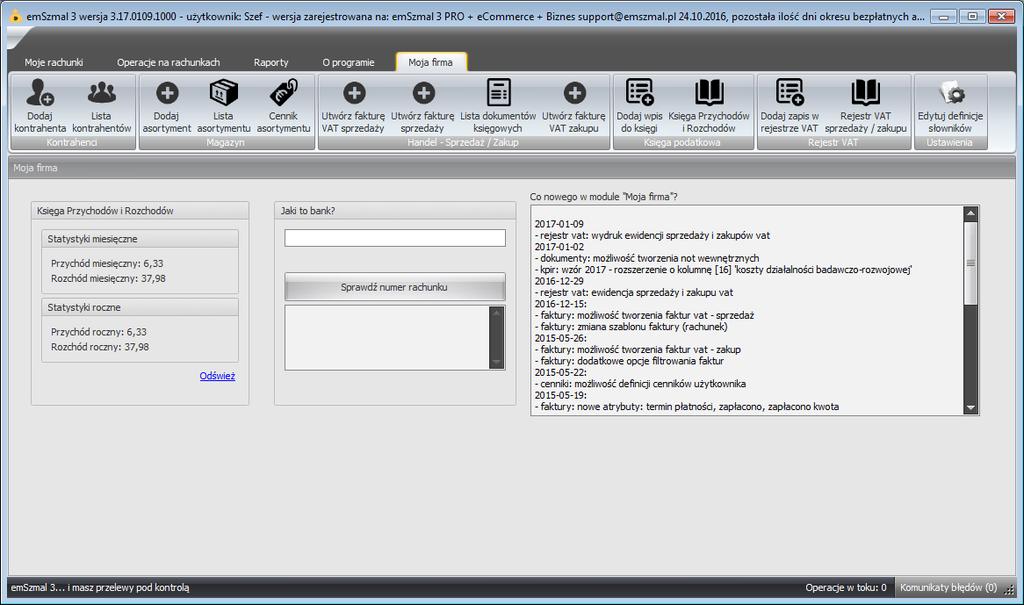
Task: Click Dodaj wpis do księgi icon
Action: pyautogui.click(x=639, y=93)
